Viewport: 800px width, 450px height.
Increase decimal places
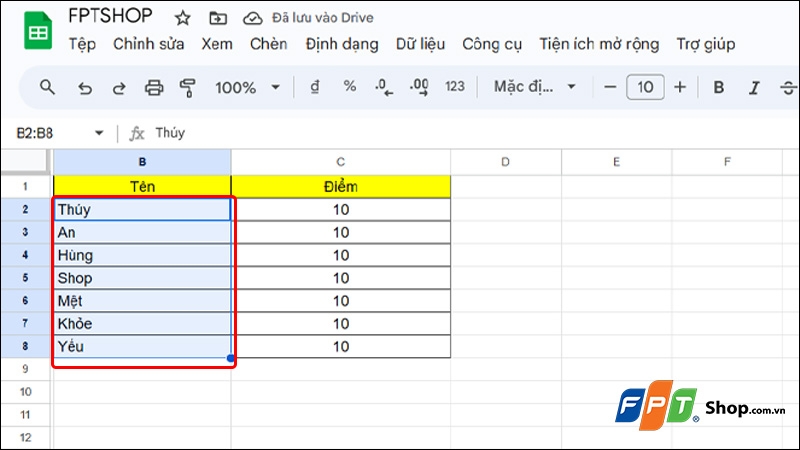pos(419,87)
